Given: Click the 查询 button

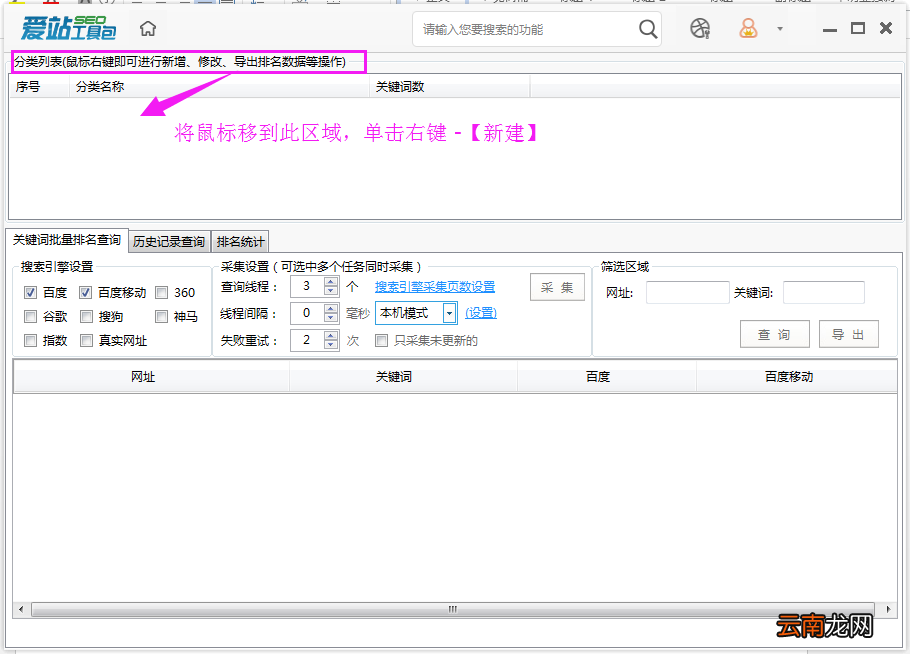Looking at the screenshot, I should click(x=774, y=334).
